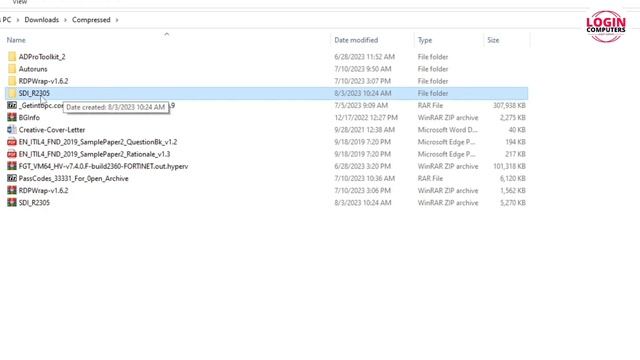The width and height of the screenshot is (640, 360).
Task: Click the 6/28/2023 3:20 PM date cell
Action: 362,166
